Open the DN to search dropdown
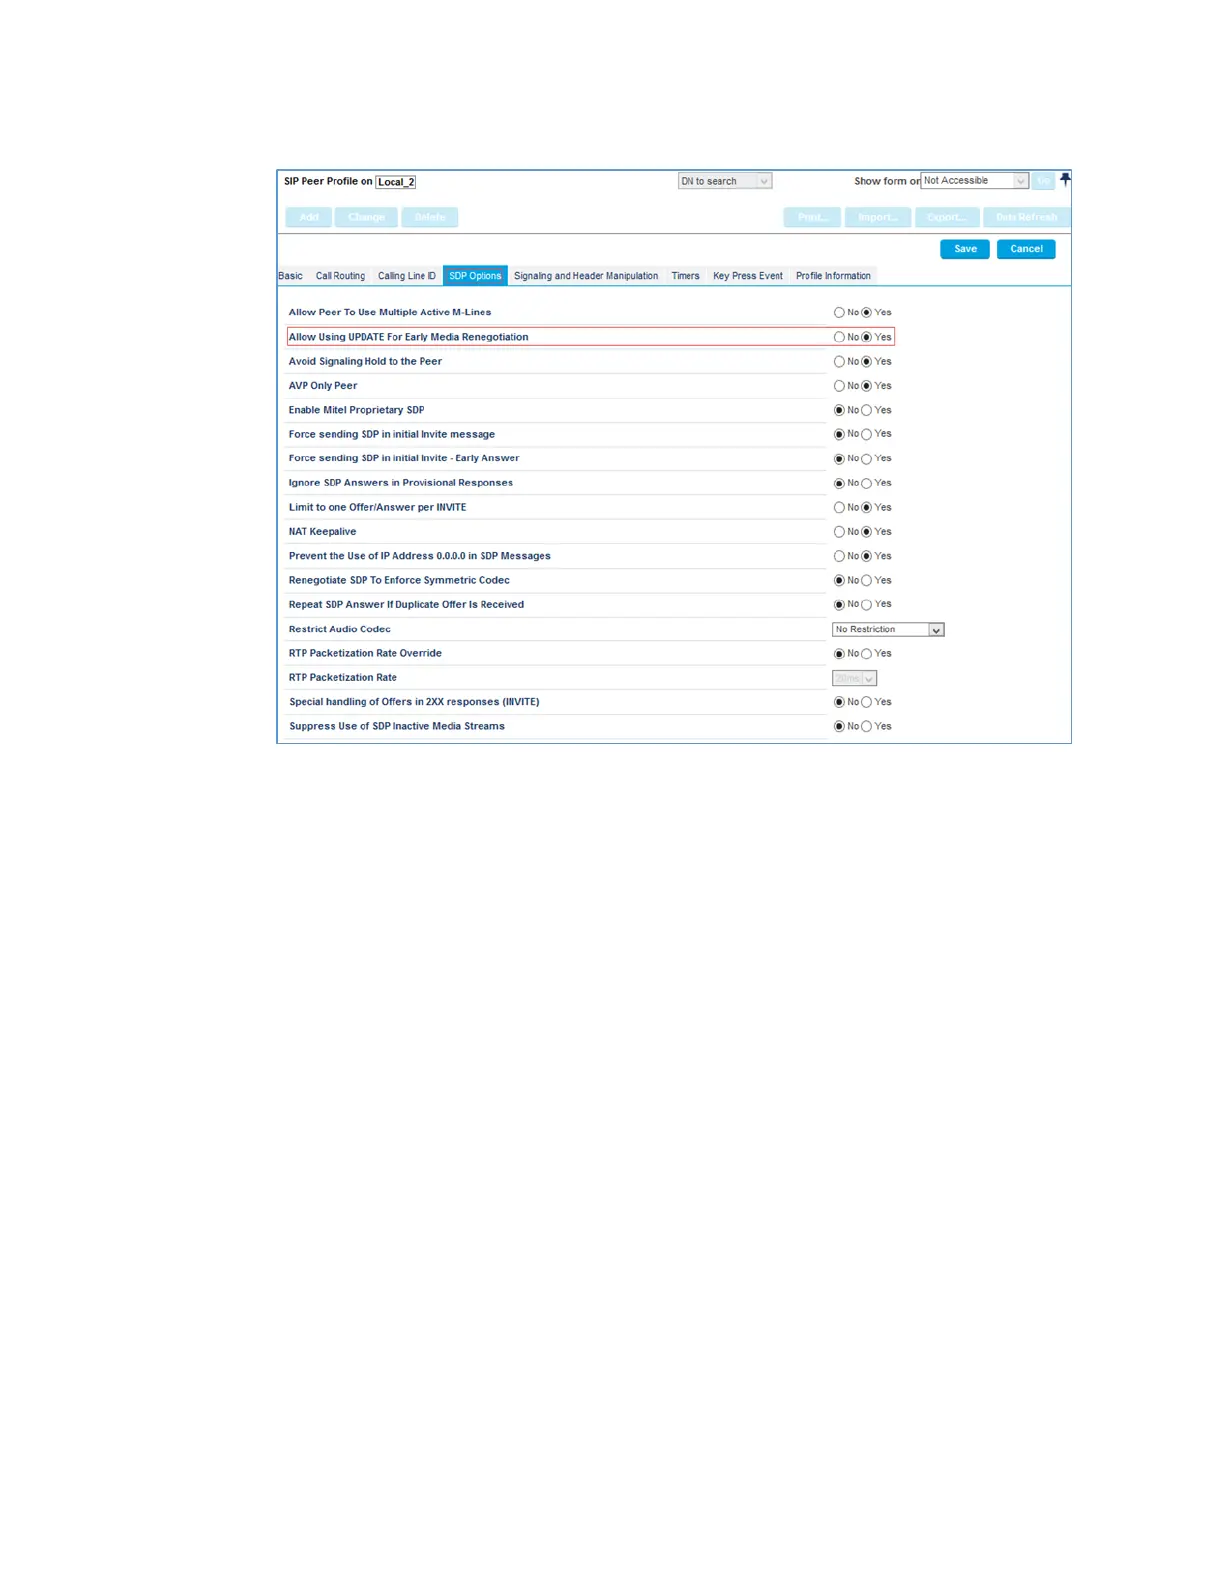 pos(725,181)
